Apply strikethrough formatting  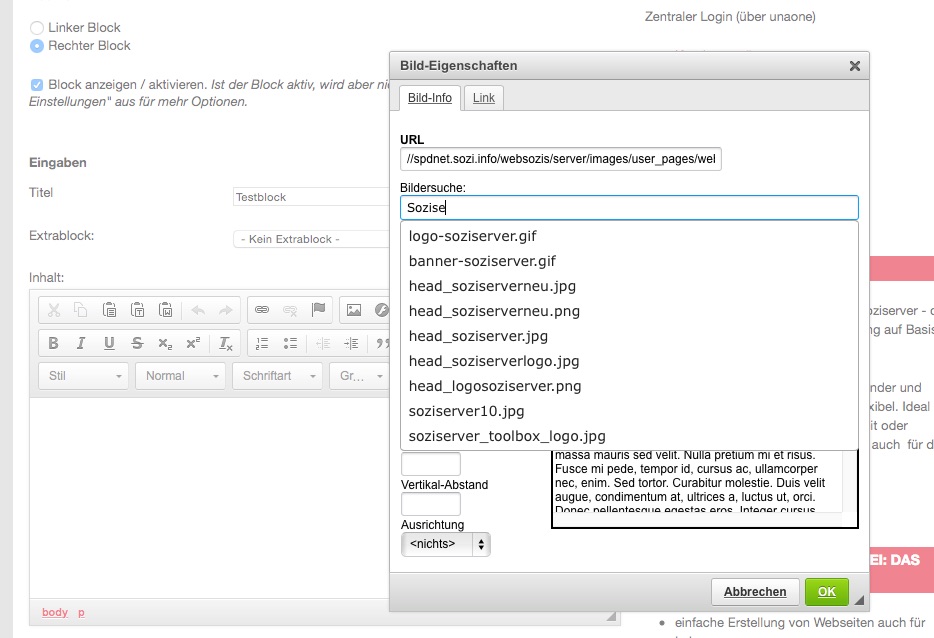tap(137, 343)
